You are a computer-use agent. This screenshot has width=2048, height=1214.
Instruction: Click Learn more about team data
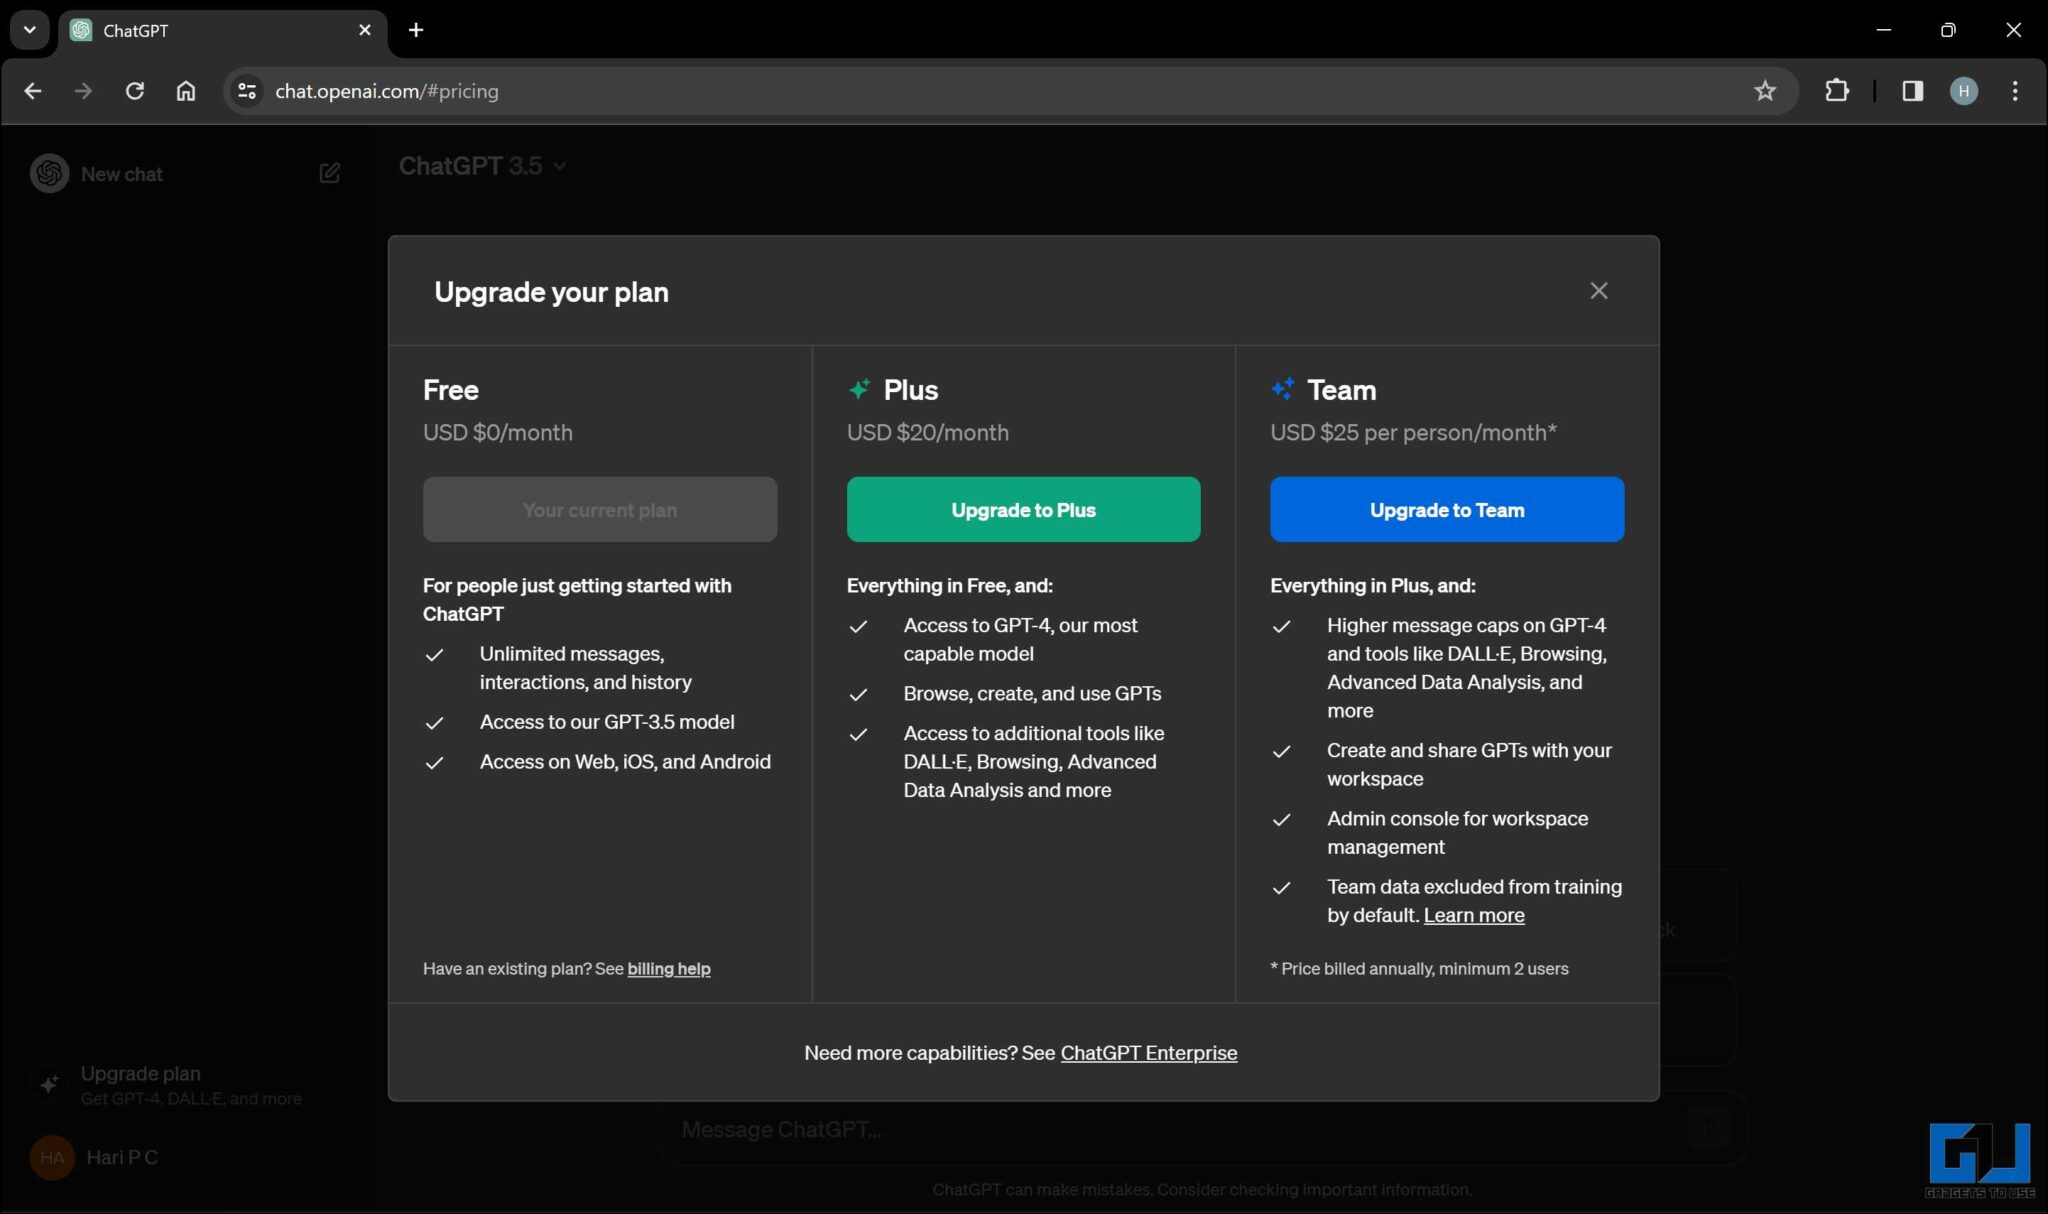1473,916
